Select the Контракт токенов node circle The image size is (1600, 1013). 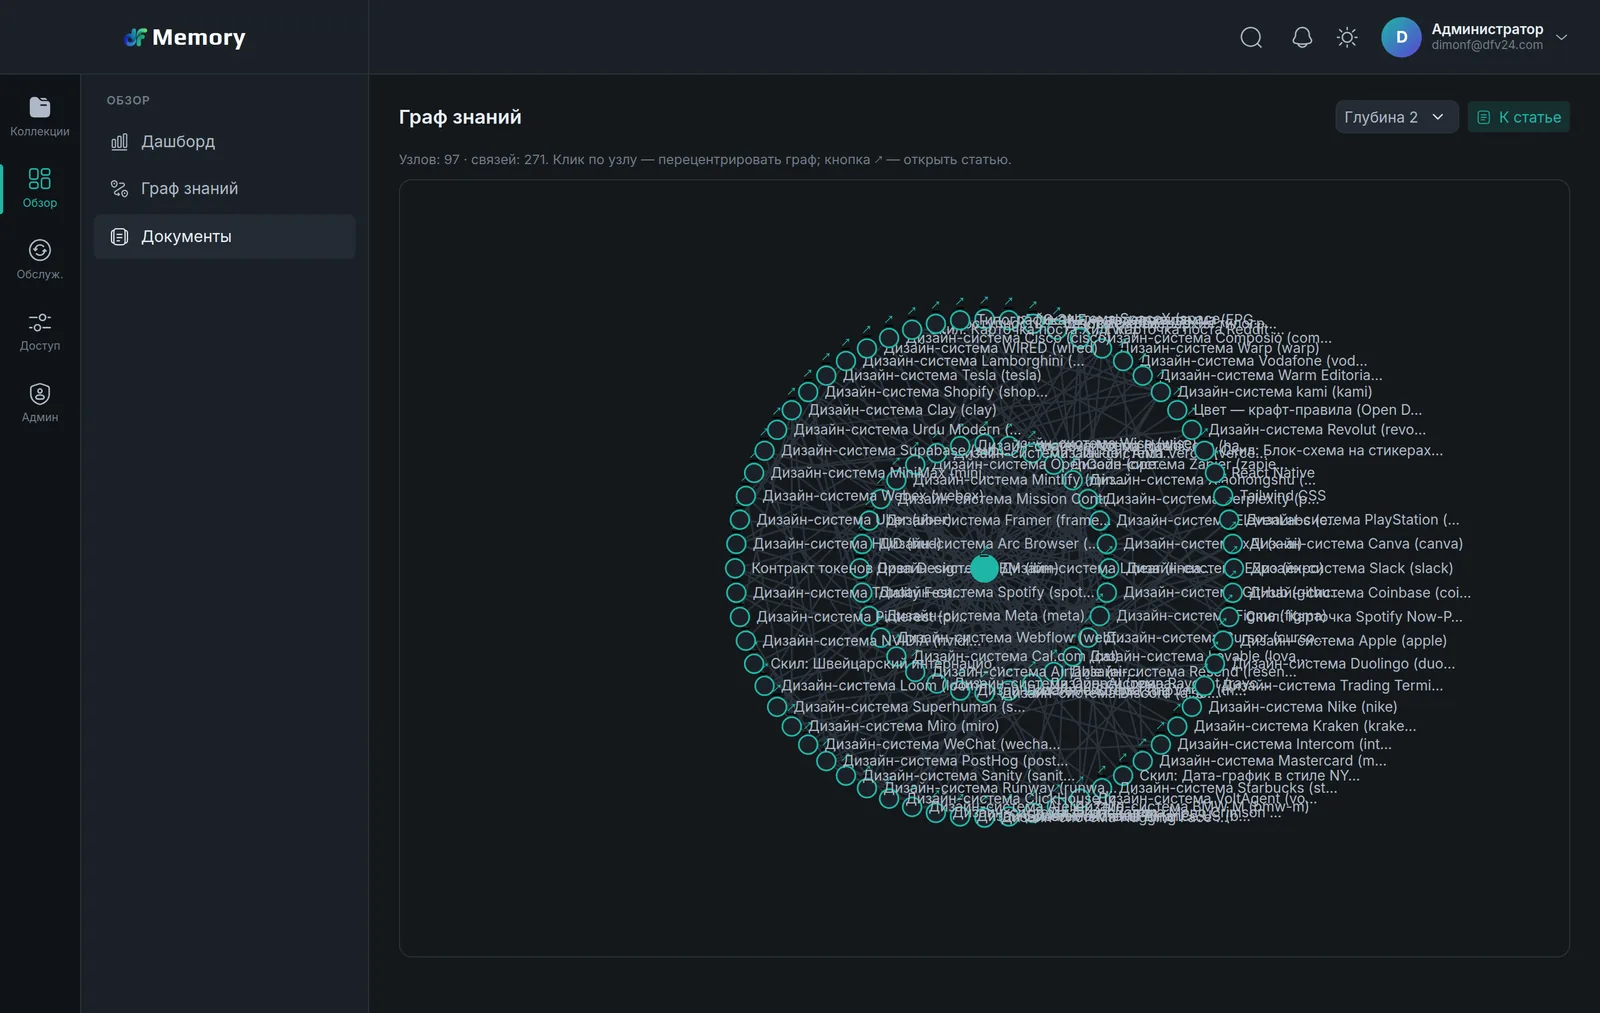click(735, 568)
